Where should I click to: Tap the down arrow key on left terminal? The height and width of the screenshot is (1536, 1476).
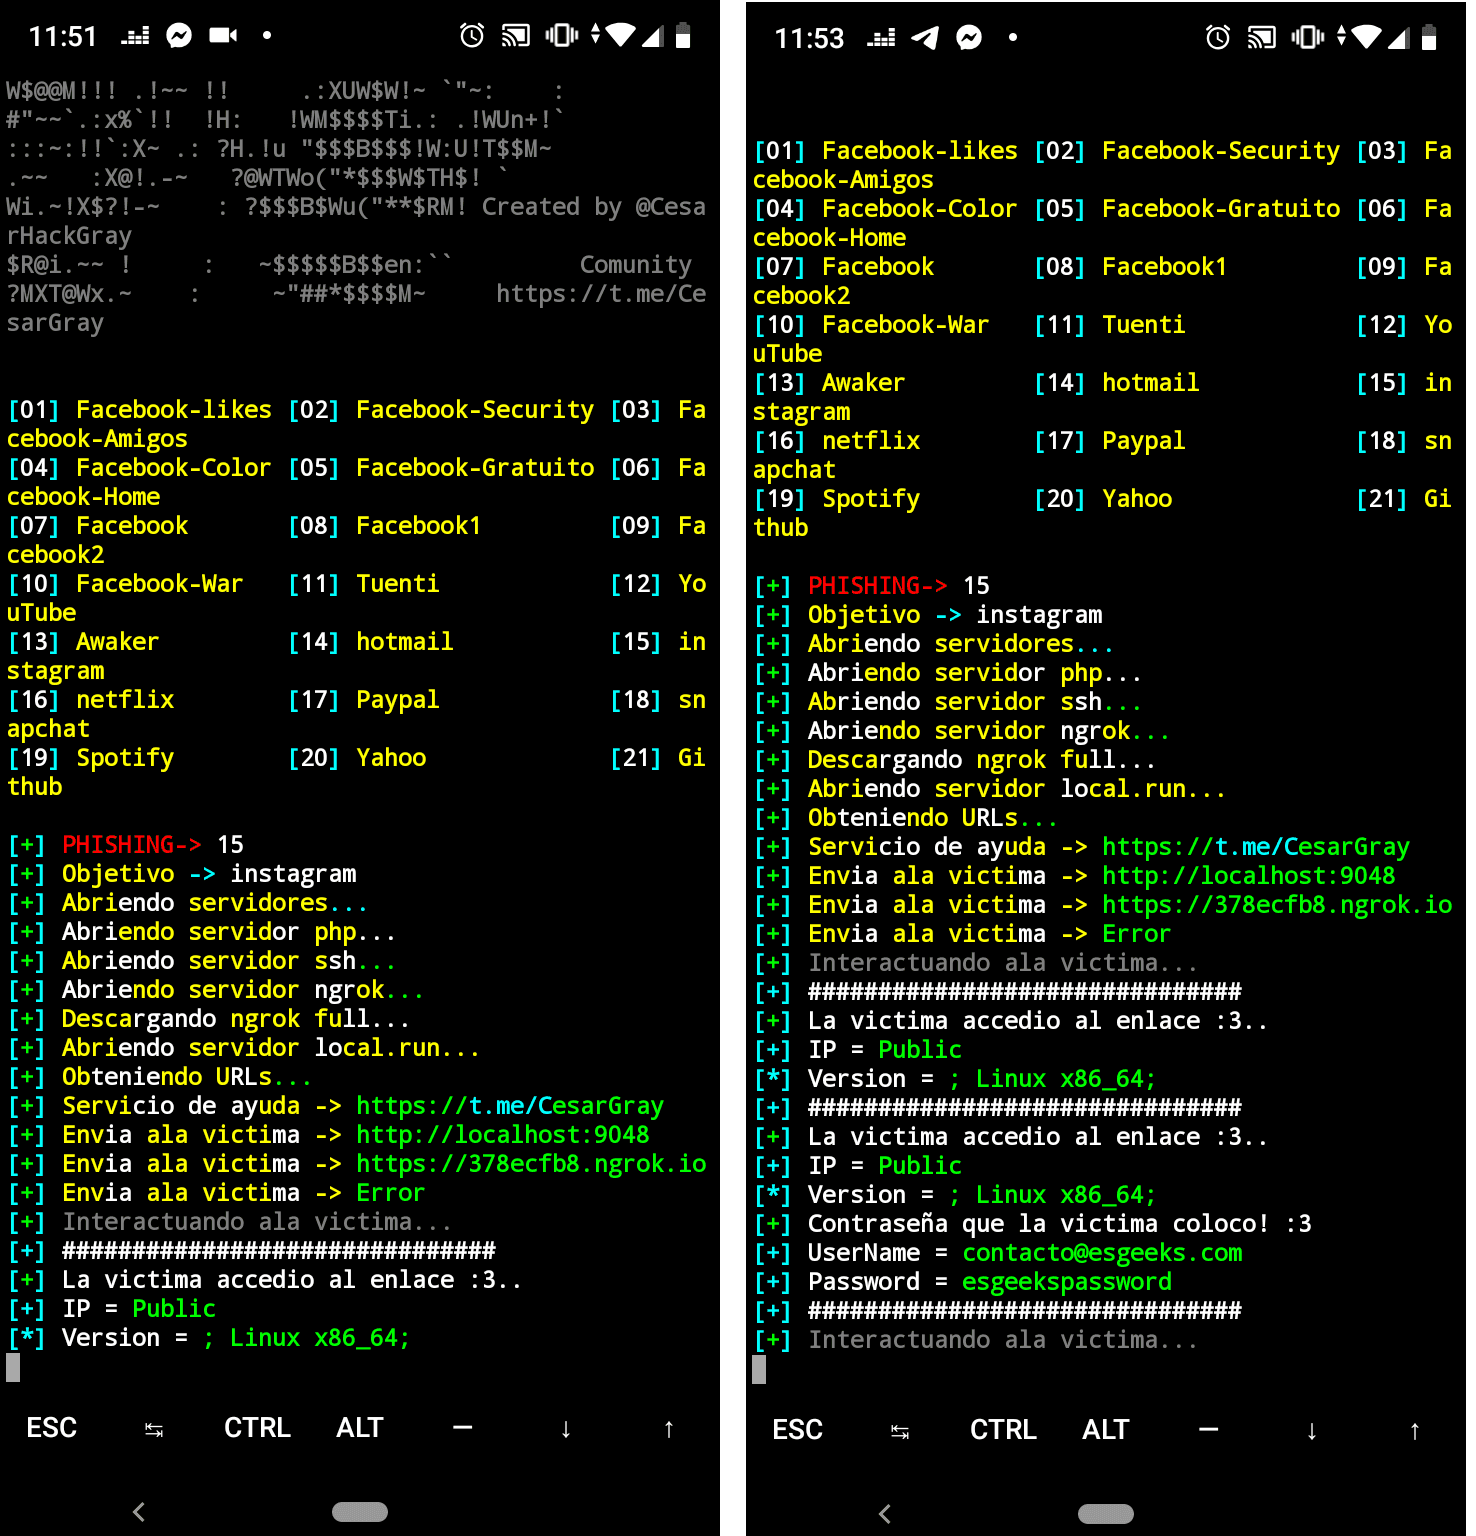click(x=566, y=1429)
